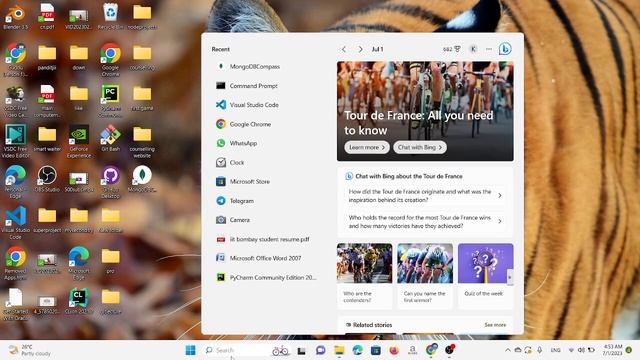Select the panditji folder on desktop
This screenshot has width=640, height=360.
[47, 57]
